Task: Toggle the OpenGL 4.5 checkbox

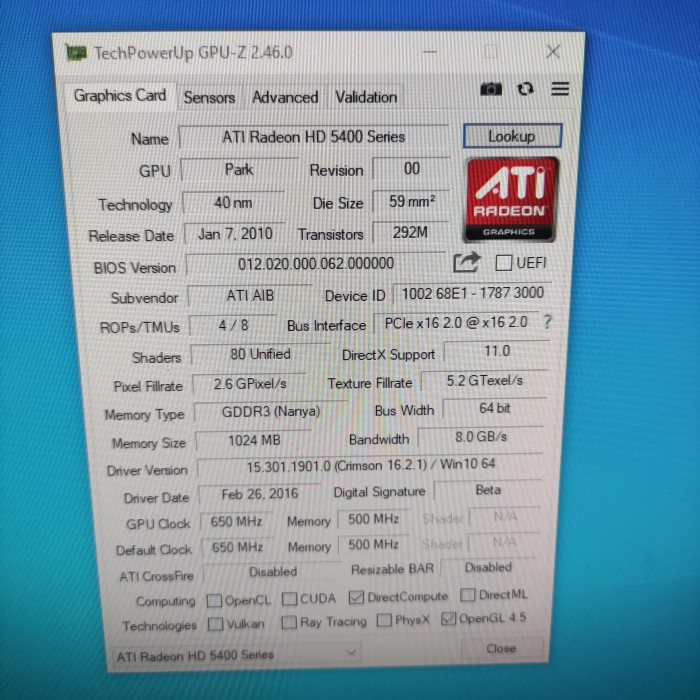Action: coord(448,619)
